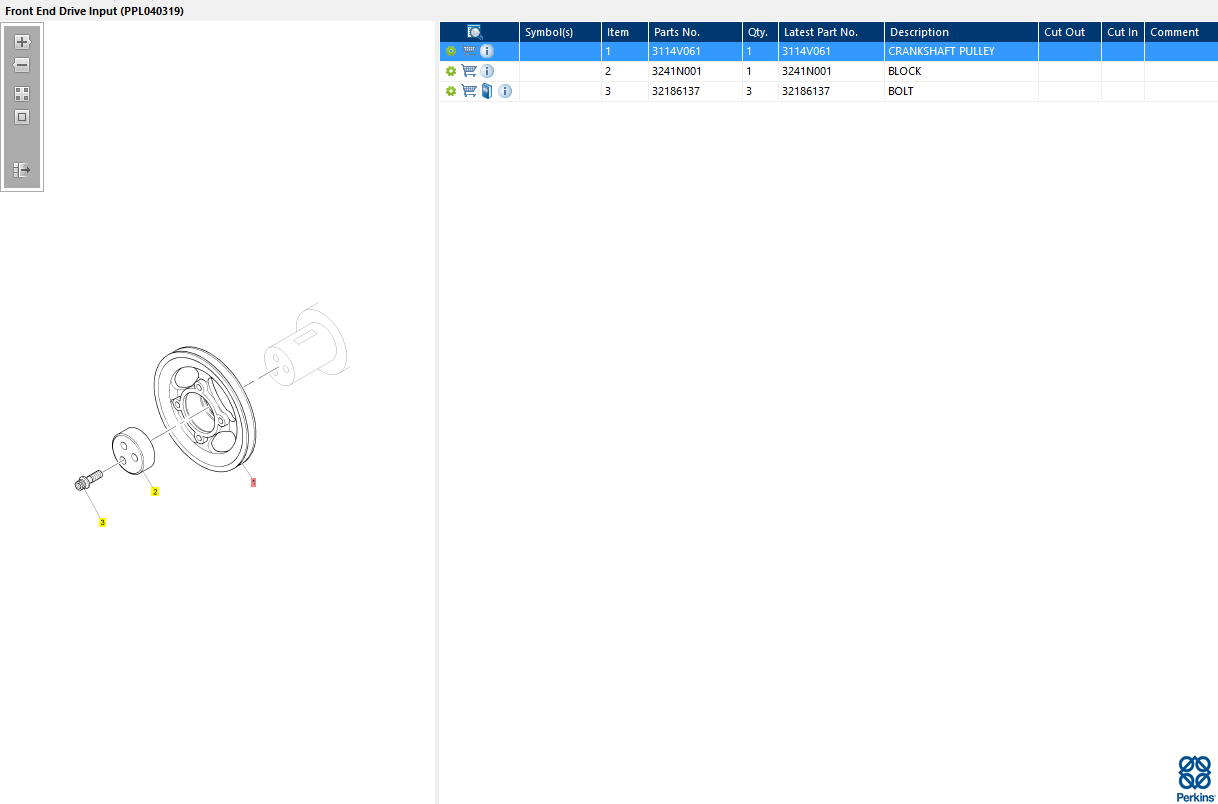The width and height of the screenshot is (1218, 804).
Task: Click the magnifier search icon in table header
Action: coord(475,32)
